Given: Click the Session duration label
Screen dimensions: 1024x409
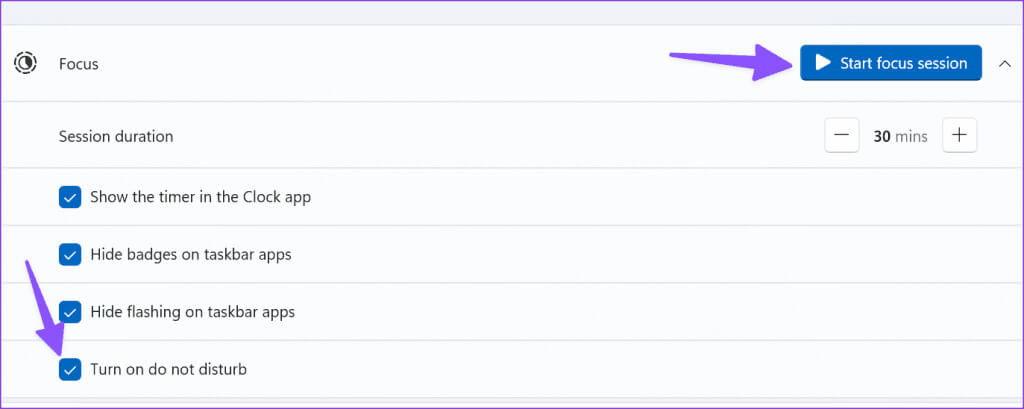Looking at the screenshot, I should [x=116, y=137].
